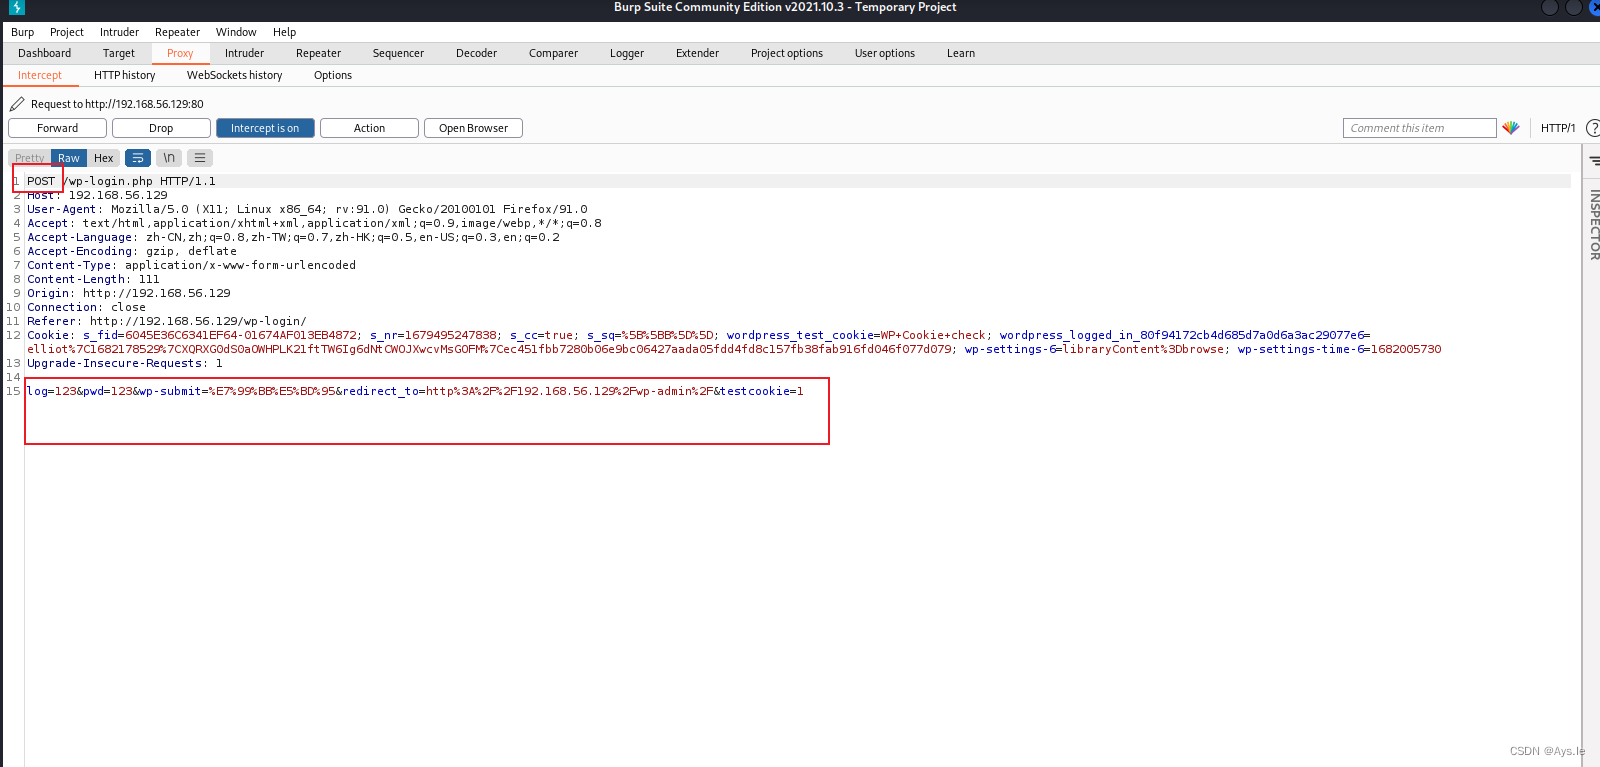Click the Connection: close header

(86, 307)
